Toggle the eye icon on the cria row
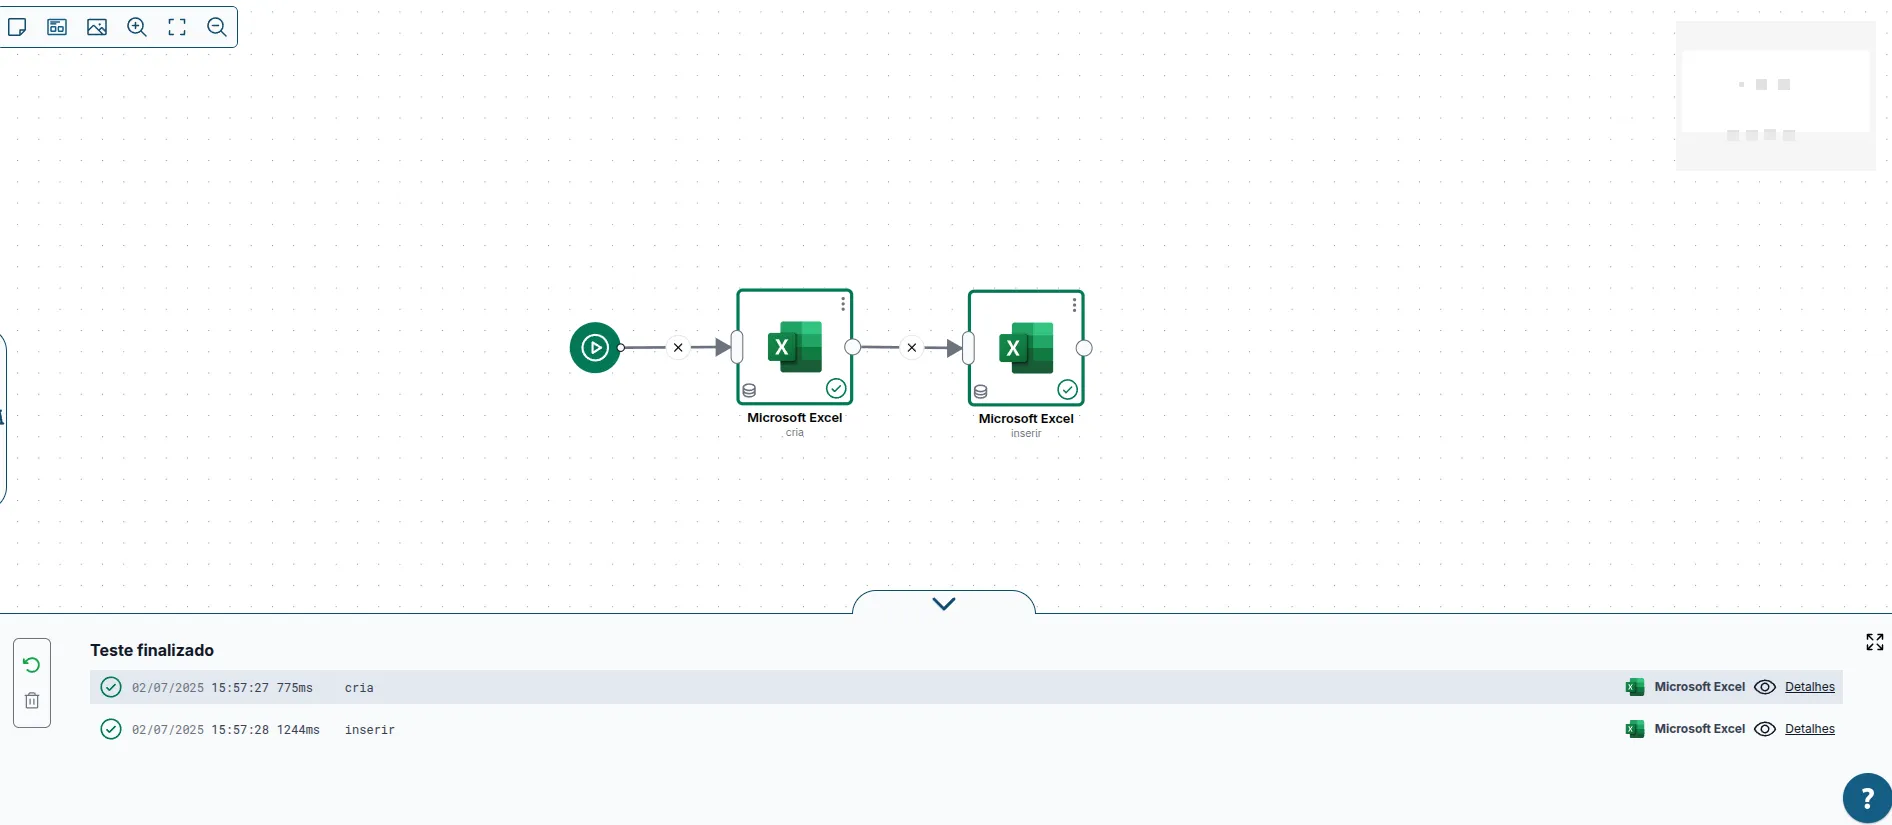Screen dimensions: 1892x825 pyautogui.click(x=1765, y=687)
